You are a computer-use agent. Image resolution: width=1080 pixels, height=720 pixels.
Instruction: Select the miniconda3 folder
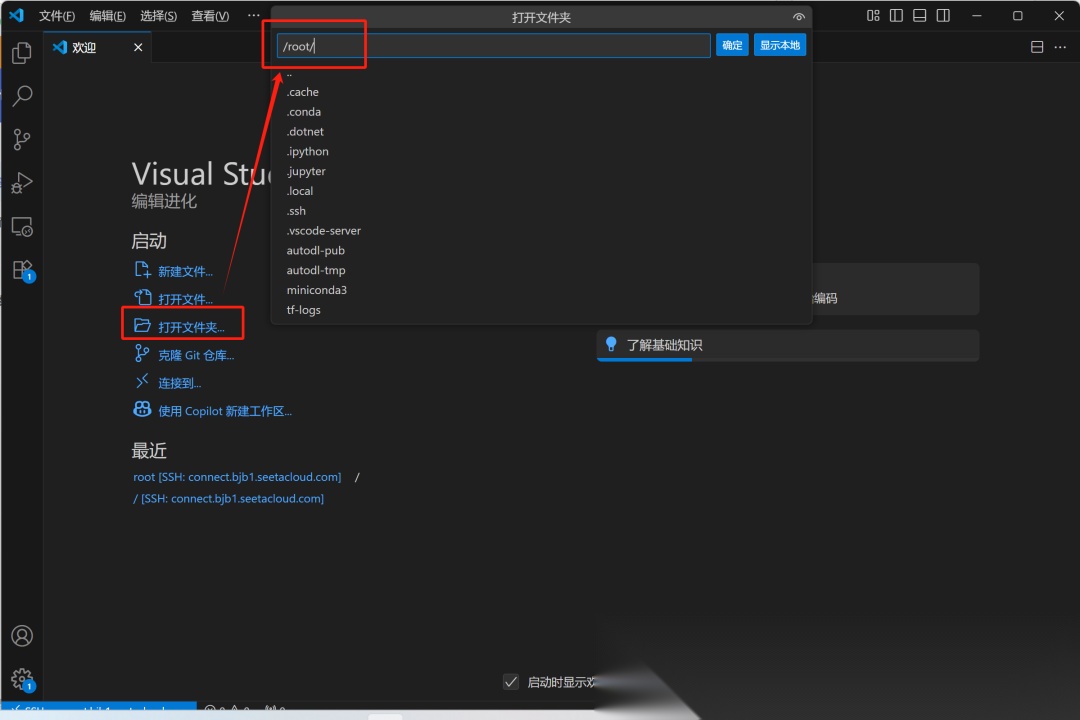pos(541,290)
